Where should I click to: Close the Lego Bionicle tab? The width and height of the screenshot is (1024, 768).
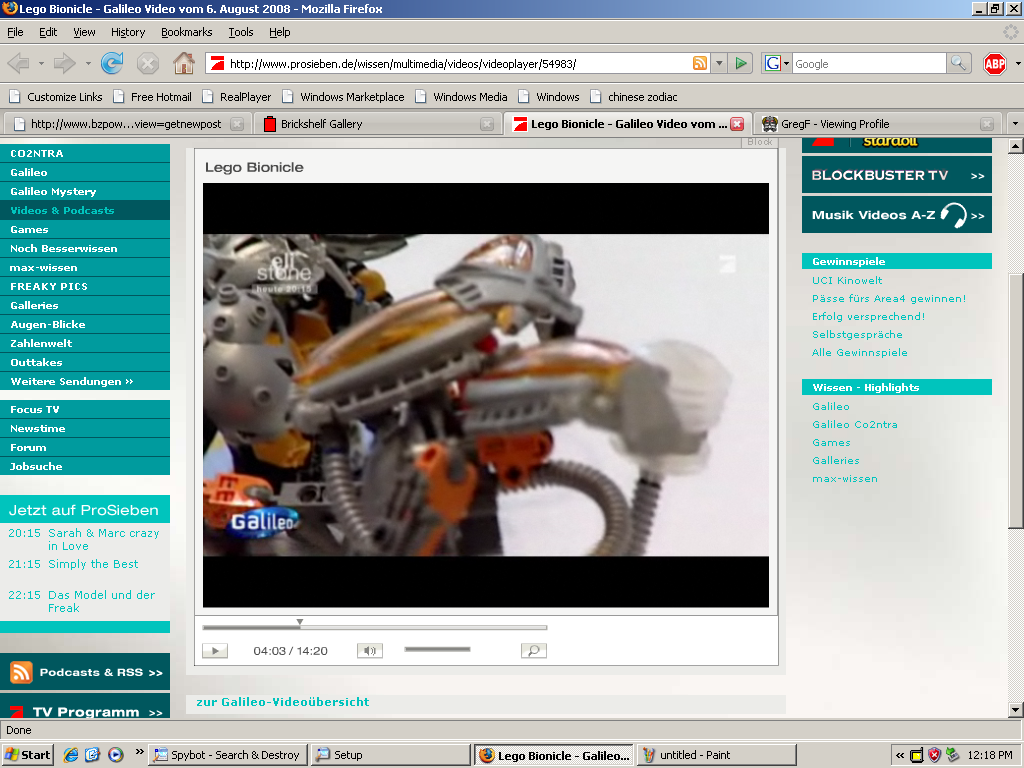[737, 123]
